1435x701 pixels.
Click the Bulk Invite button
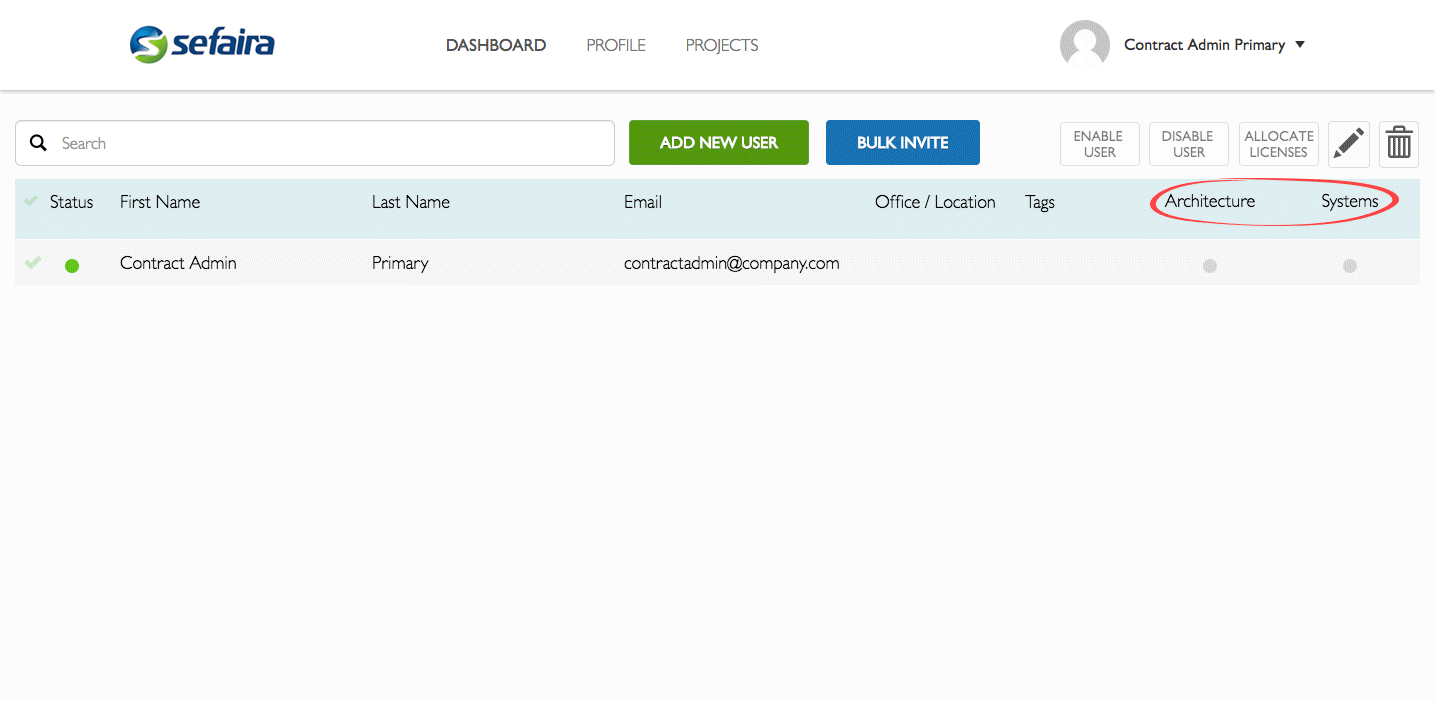click(x=903, y=143)
